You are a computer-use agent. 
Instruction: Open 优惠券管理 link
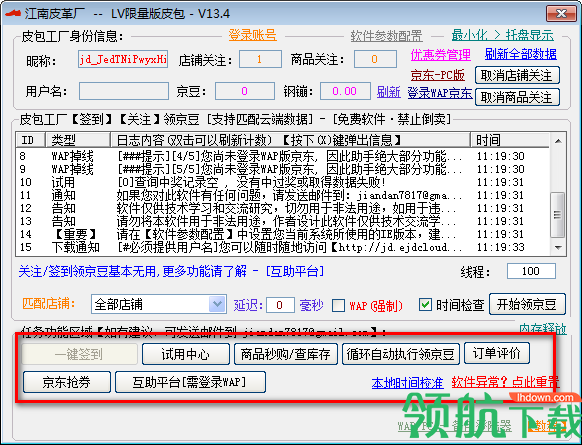coord(441,55)
